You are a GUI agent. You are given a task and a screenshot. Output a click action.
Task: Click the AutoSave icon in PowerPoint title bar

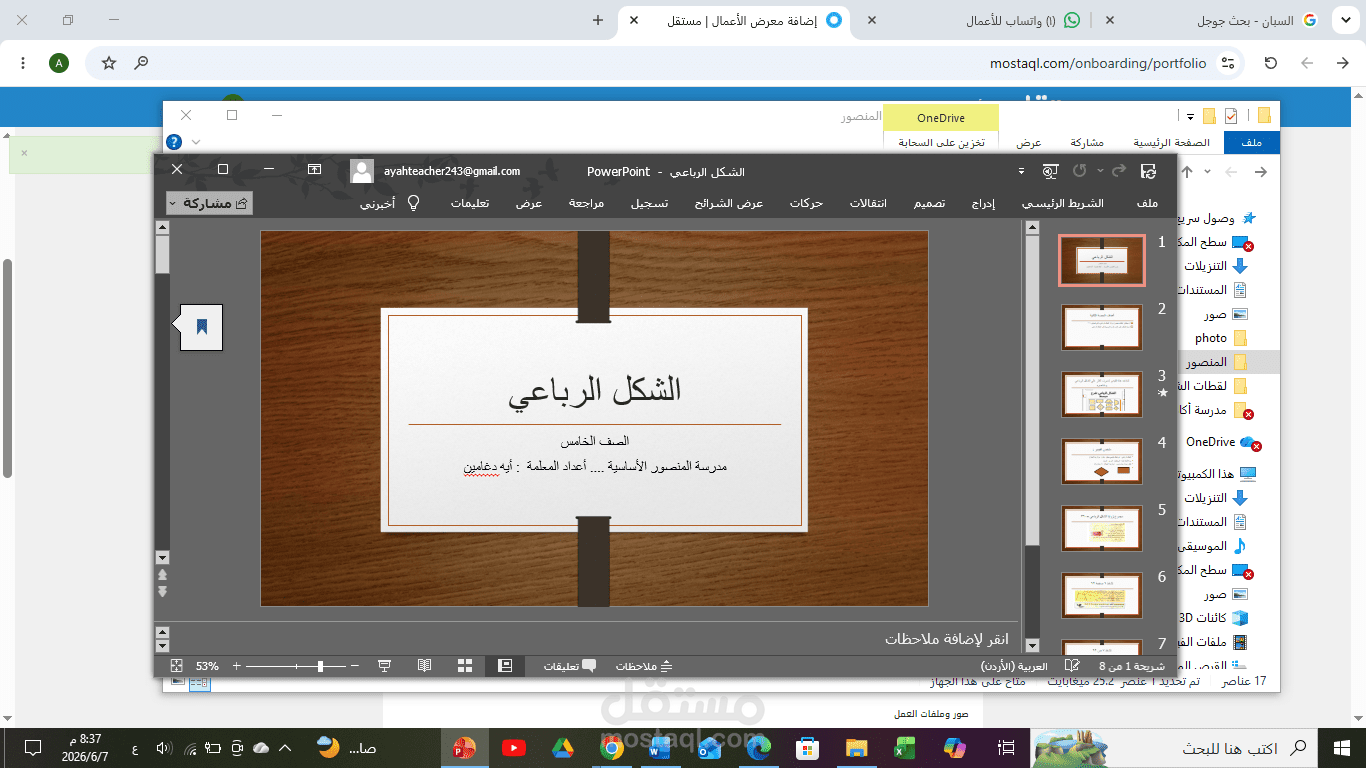1148,171
